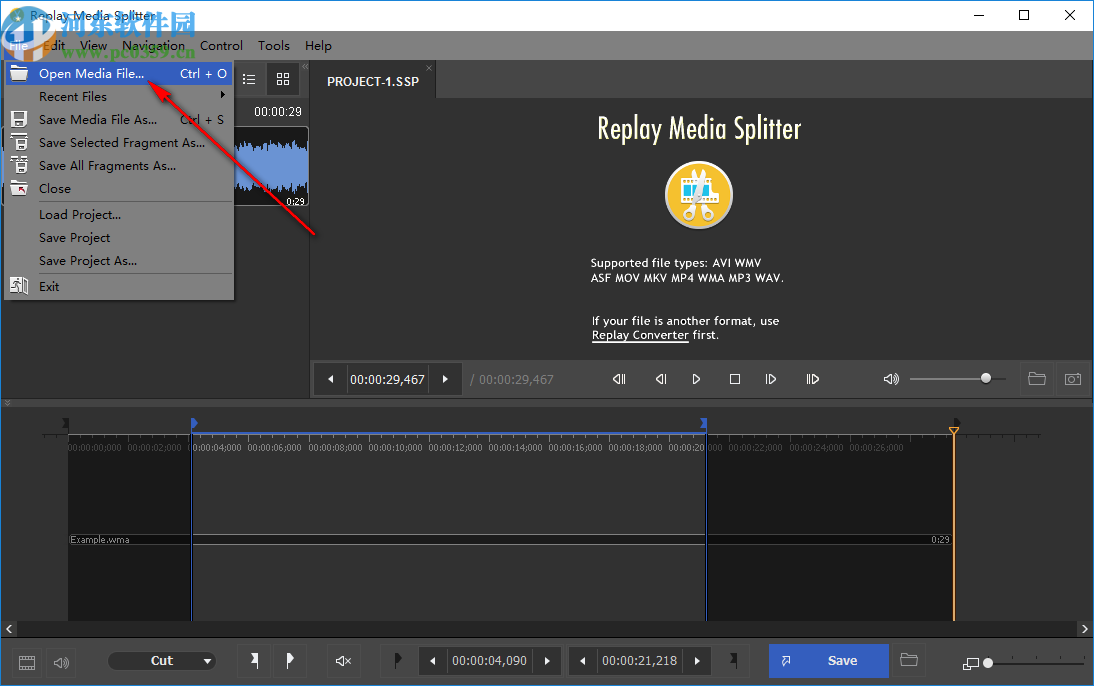1094x686 pixels.
Task: Switch to grid thumbnail view
Action: [283, 79]
